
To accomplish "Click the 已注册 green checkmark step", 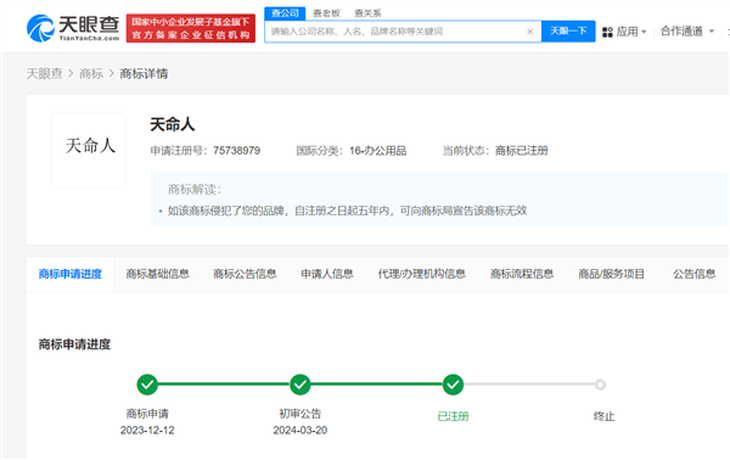I will (x=453, y=384).
